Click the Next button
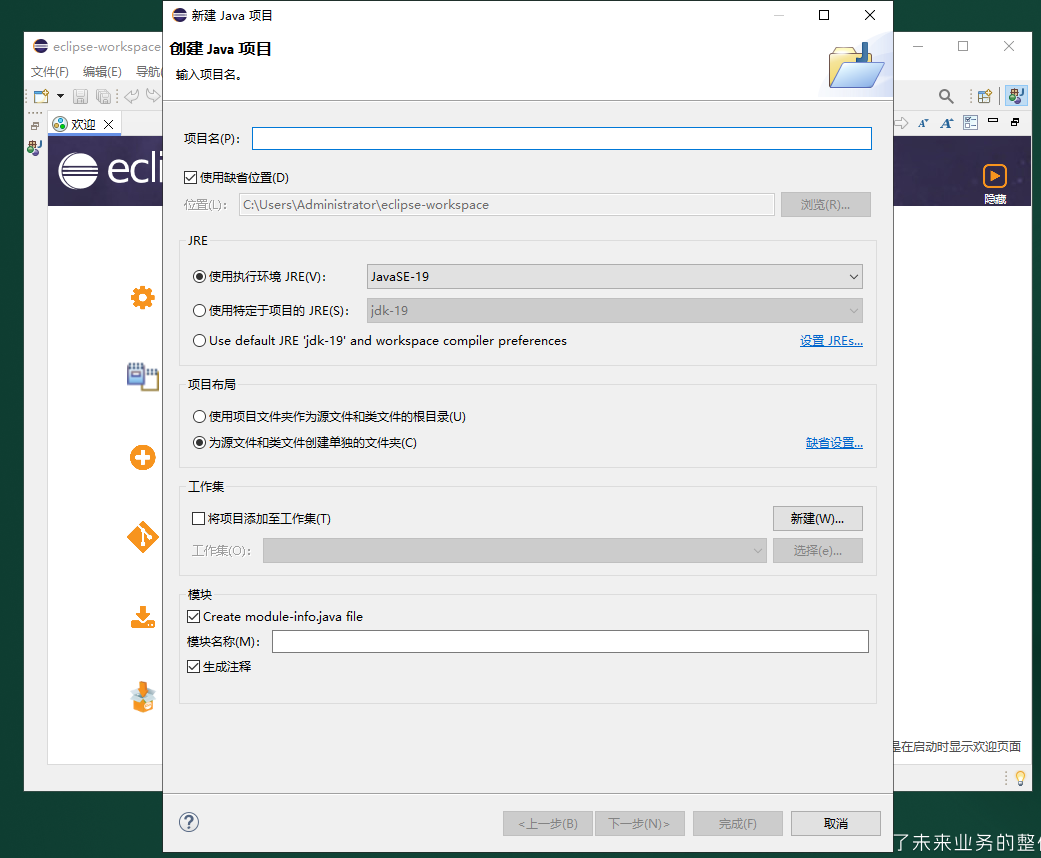This screenshot has width=1041, height=858. [x=639, y=823]
